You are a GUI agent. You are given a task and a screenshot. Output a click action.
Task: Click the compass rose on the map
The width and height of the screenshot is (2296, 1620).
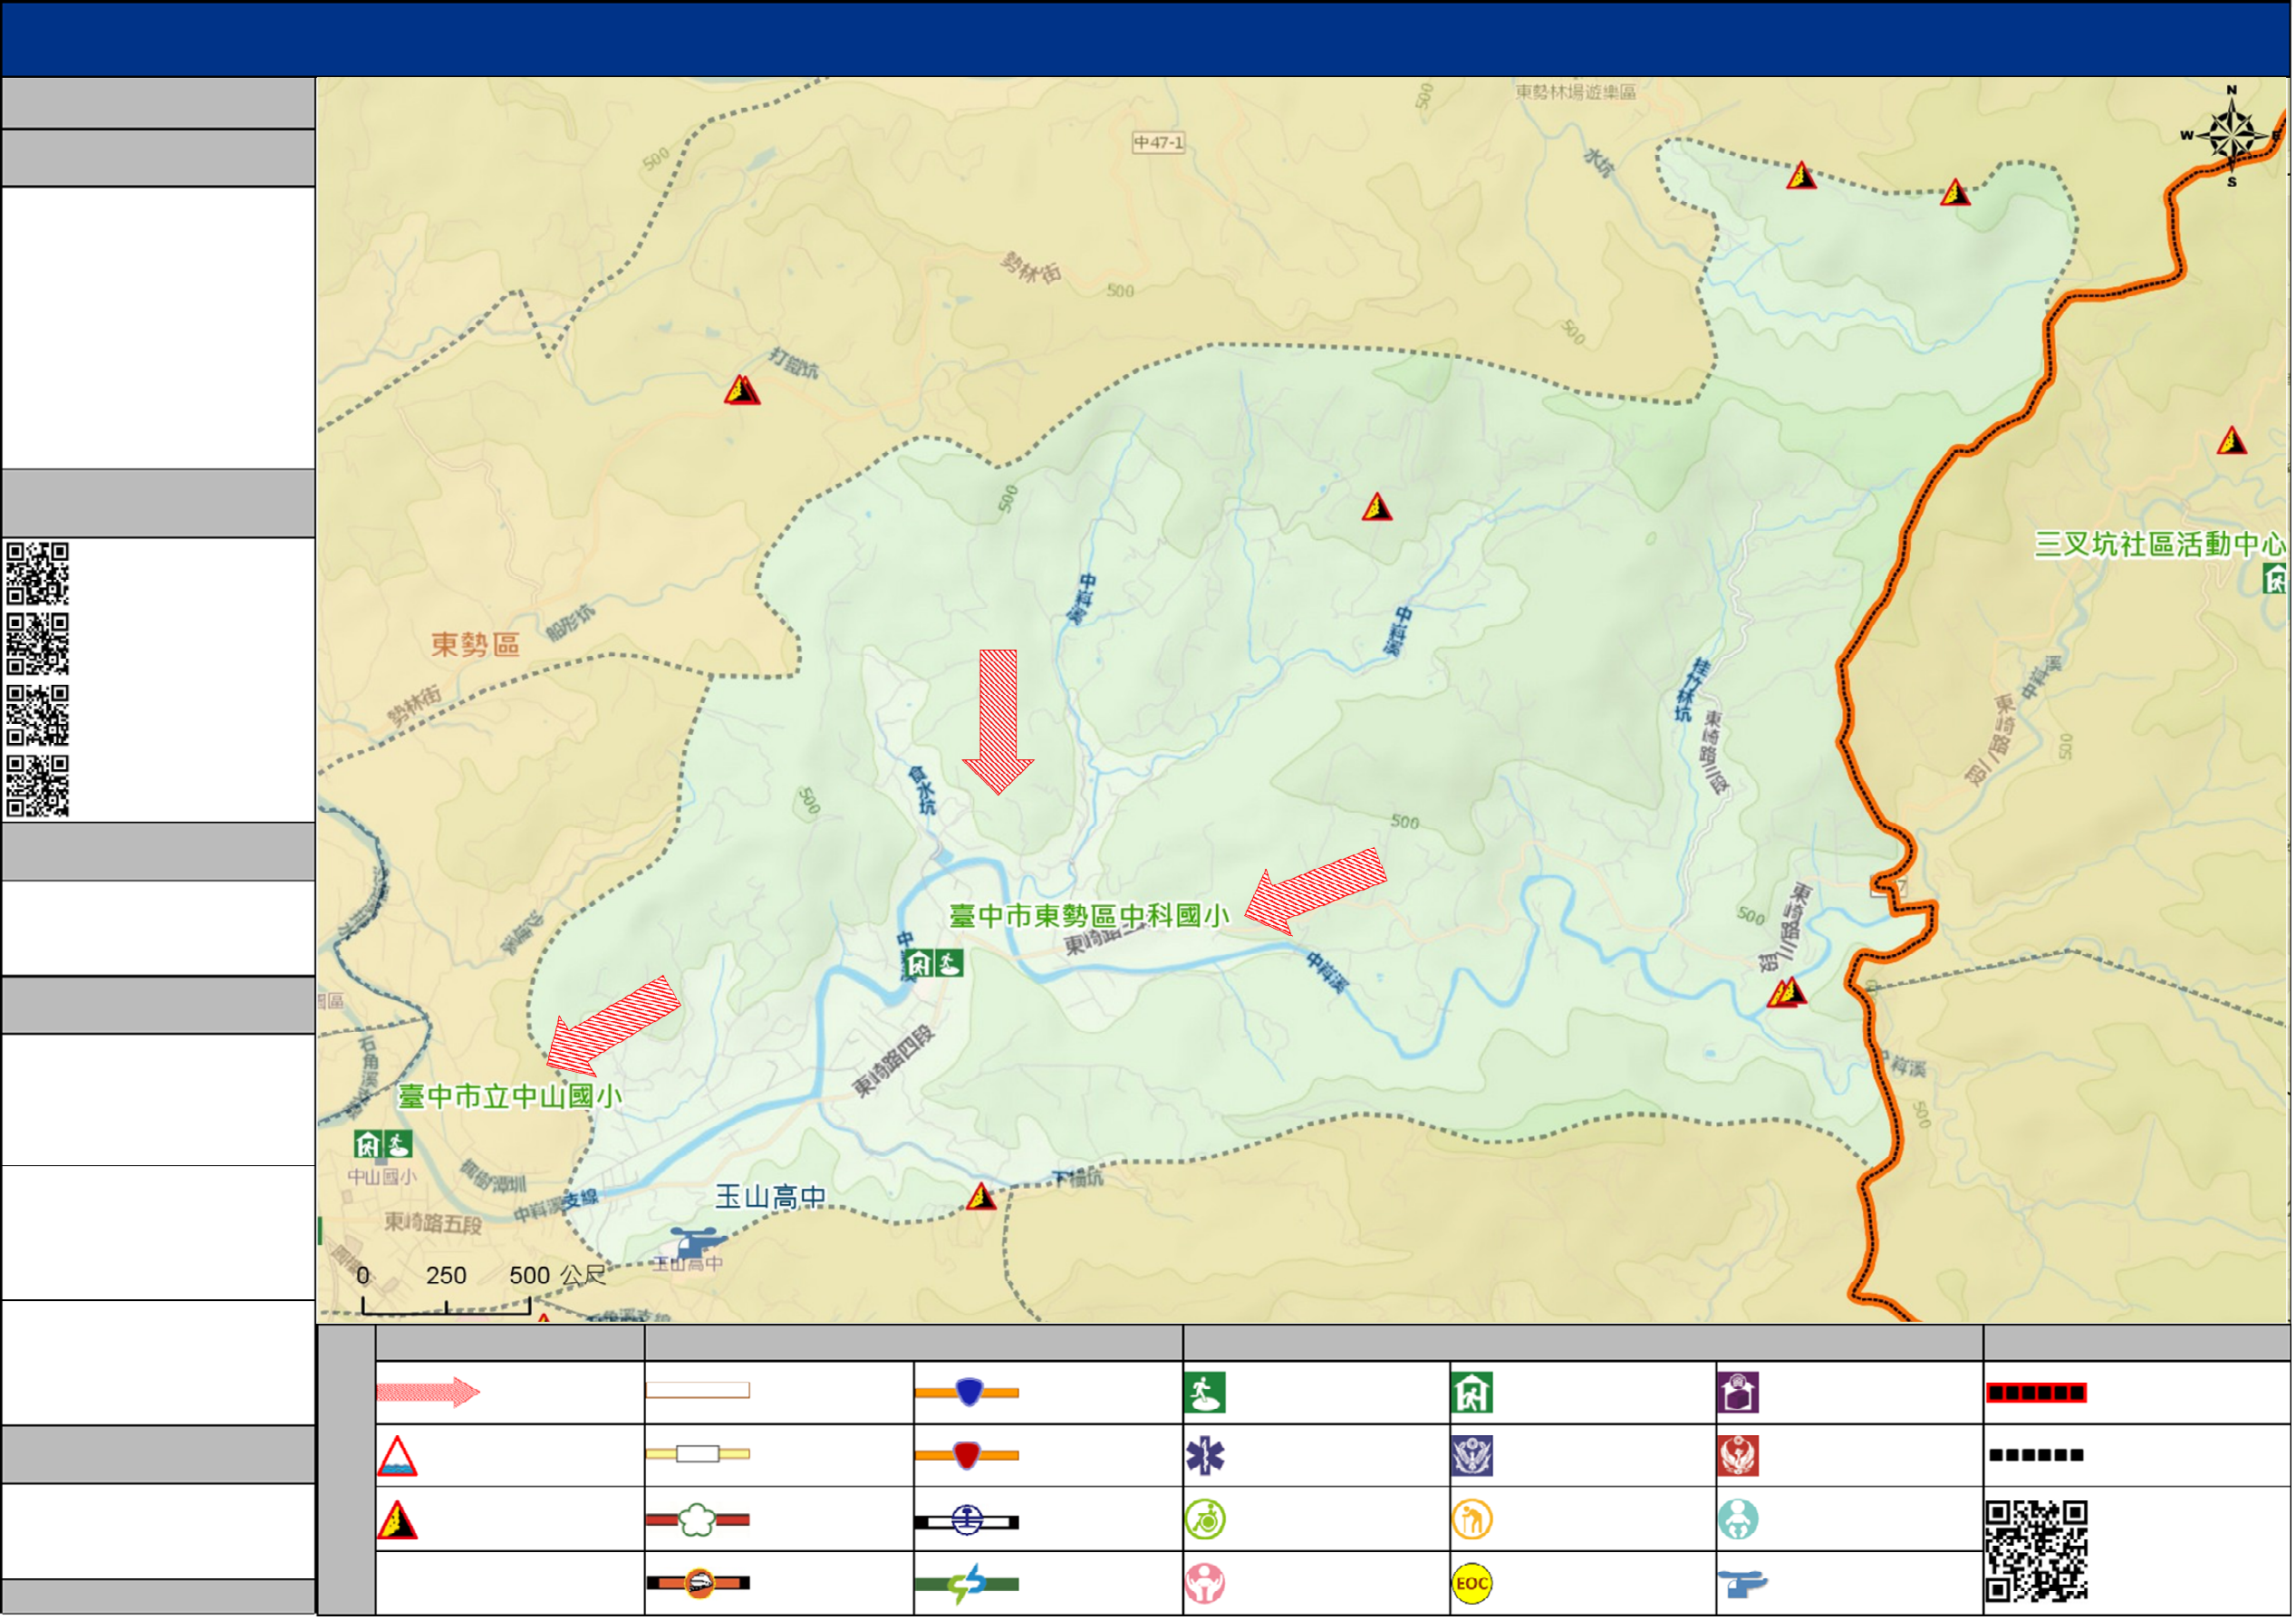coord(2232,136)
